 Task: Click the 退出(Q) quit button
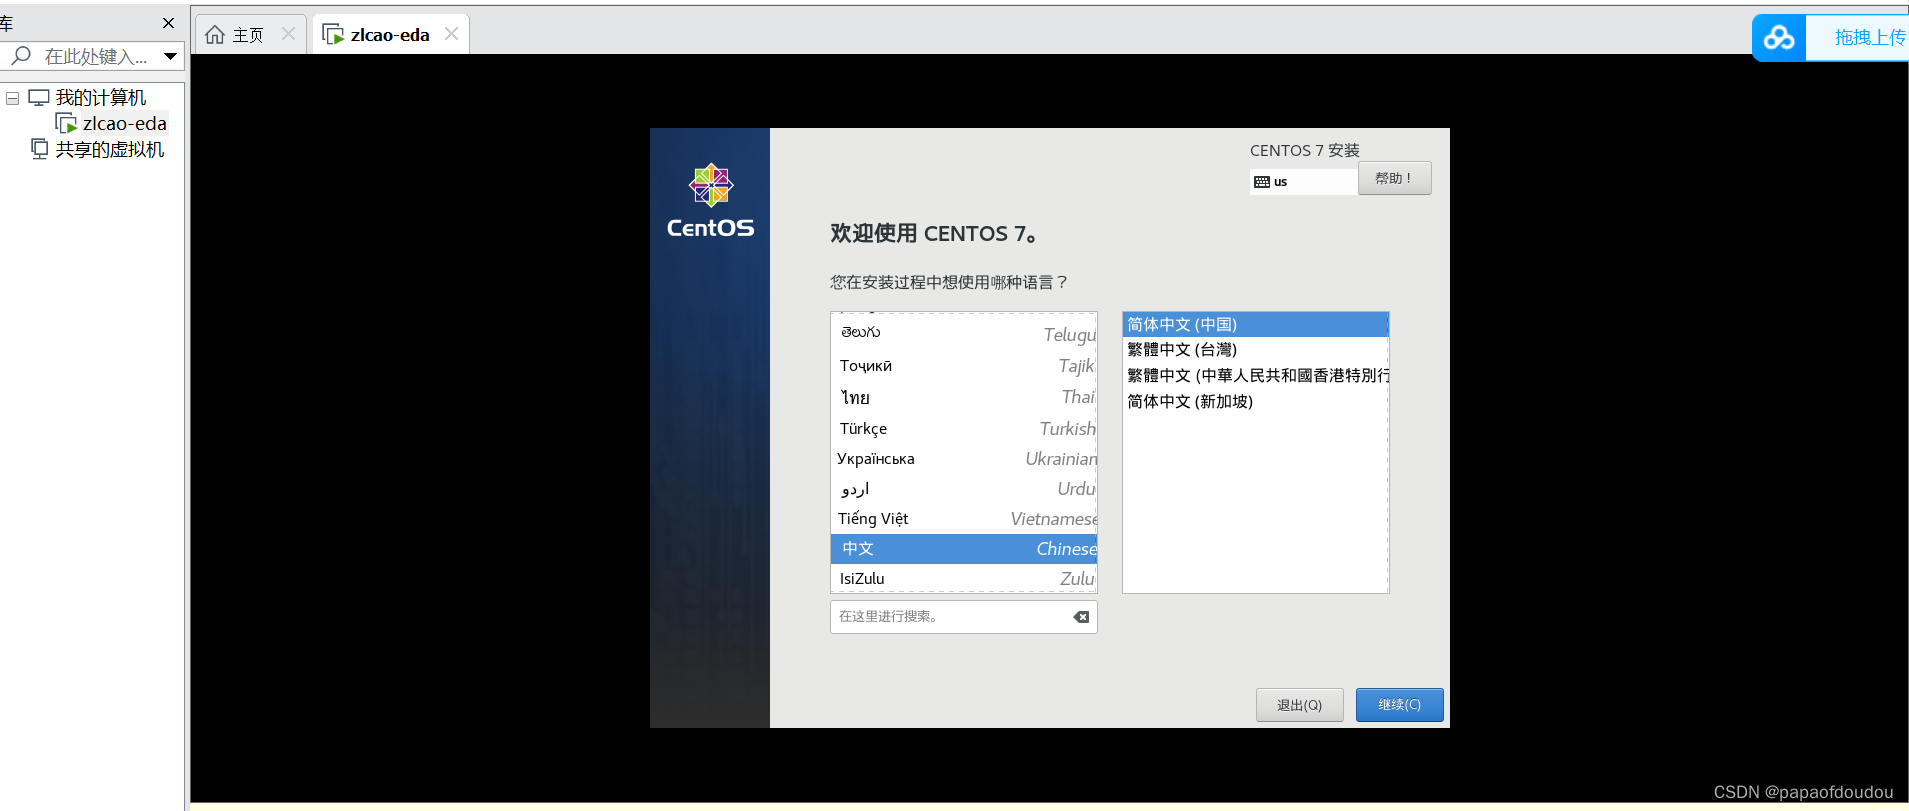tap(1299, 705)
